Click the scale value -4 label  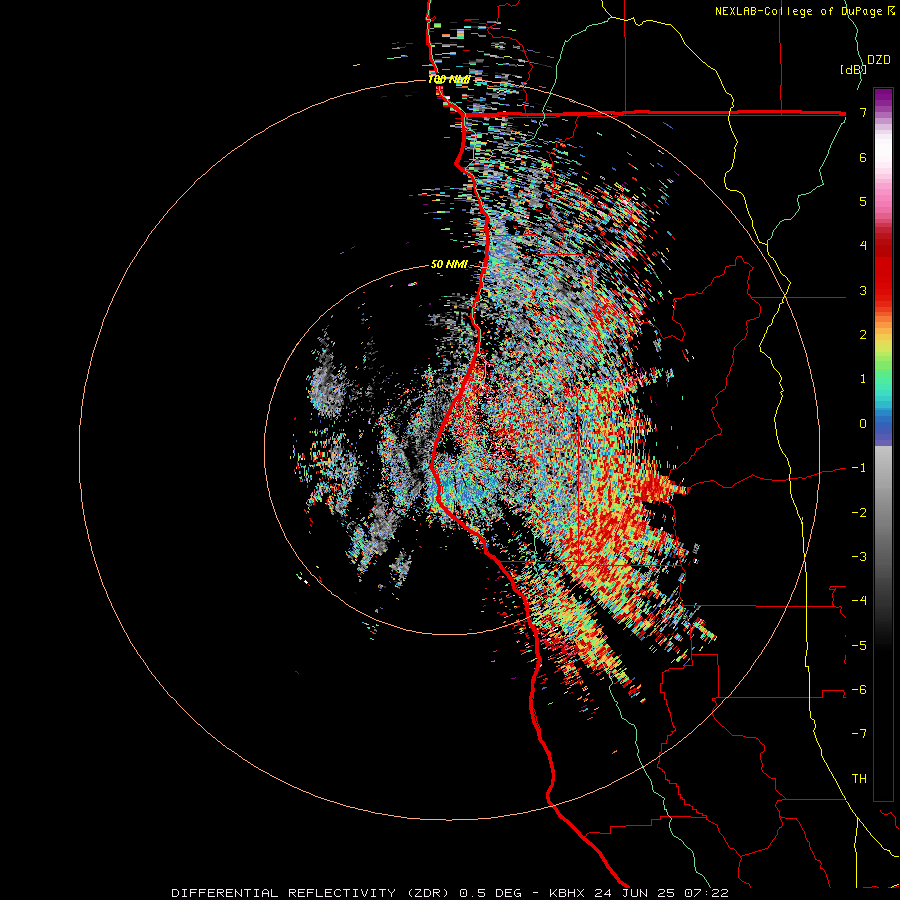859,601
